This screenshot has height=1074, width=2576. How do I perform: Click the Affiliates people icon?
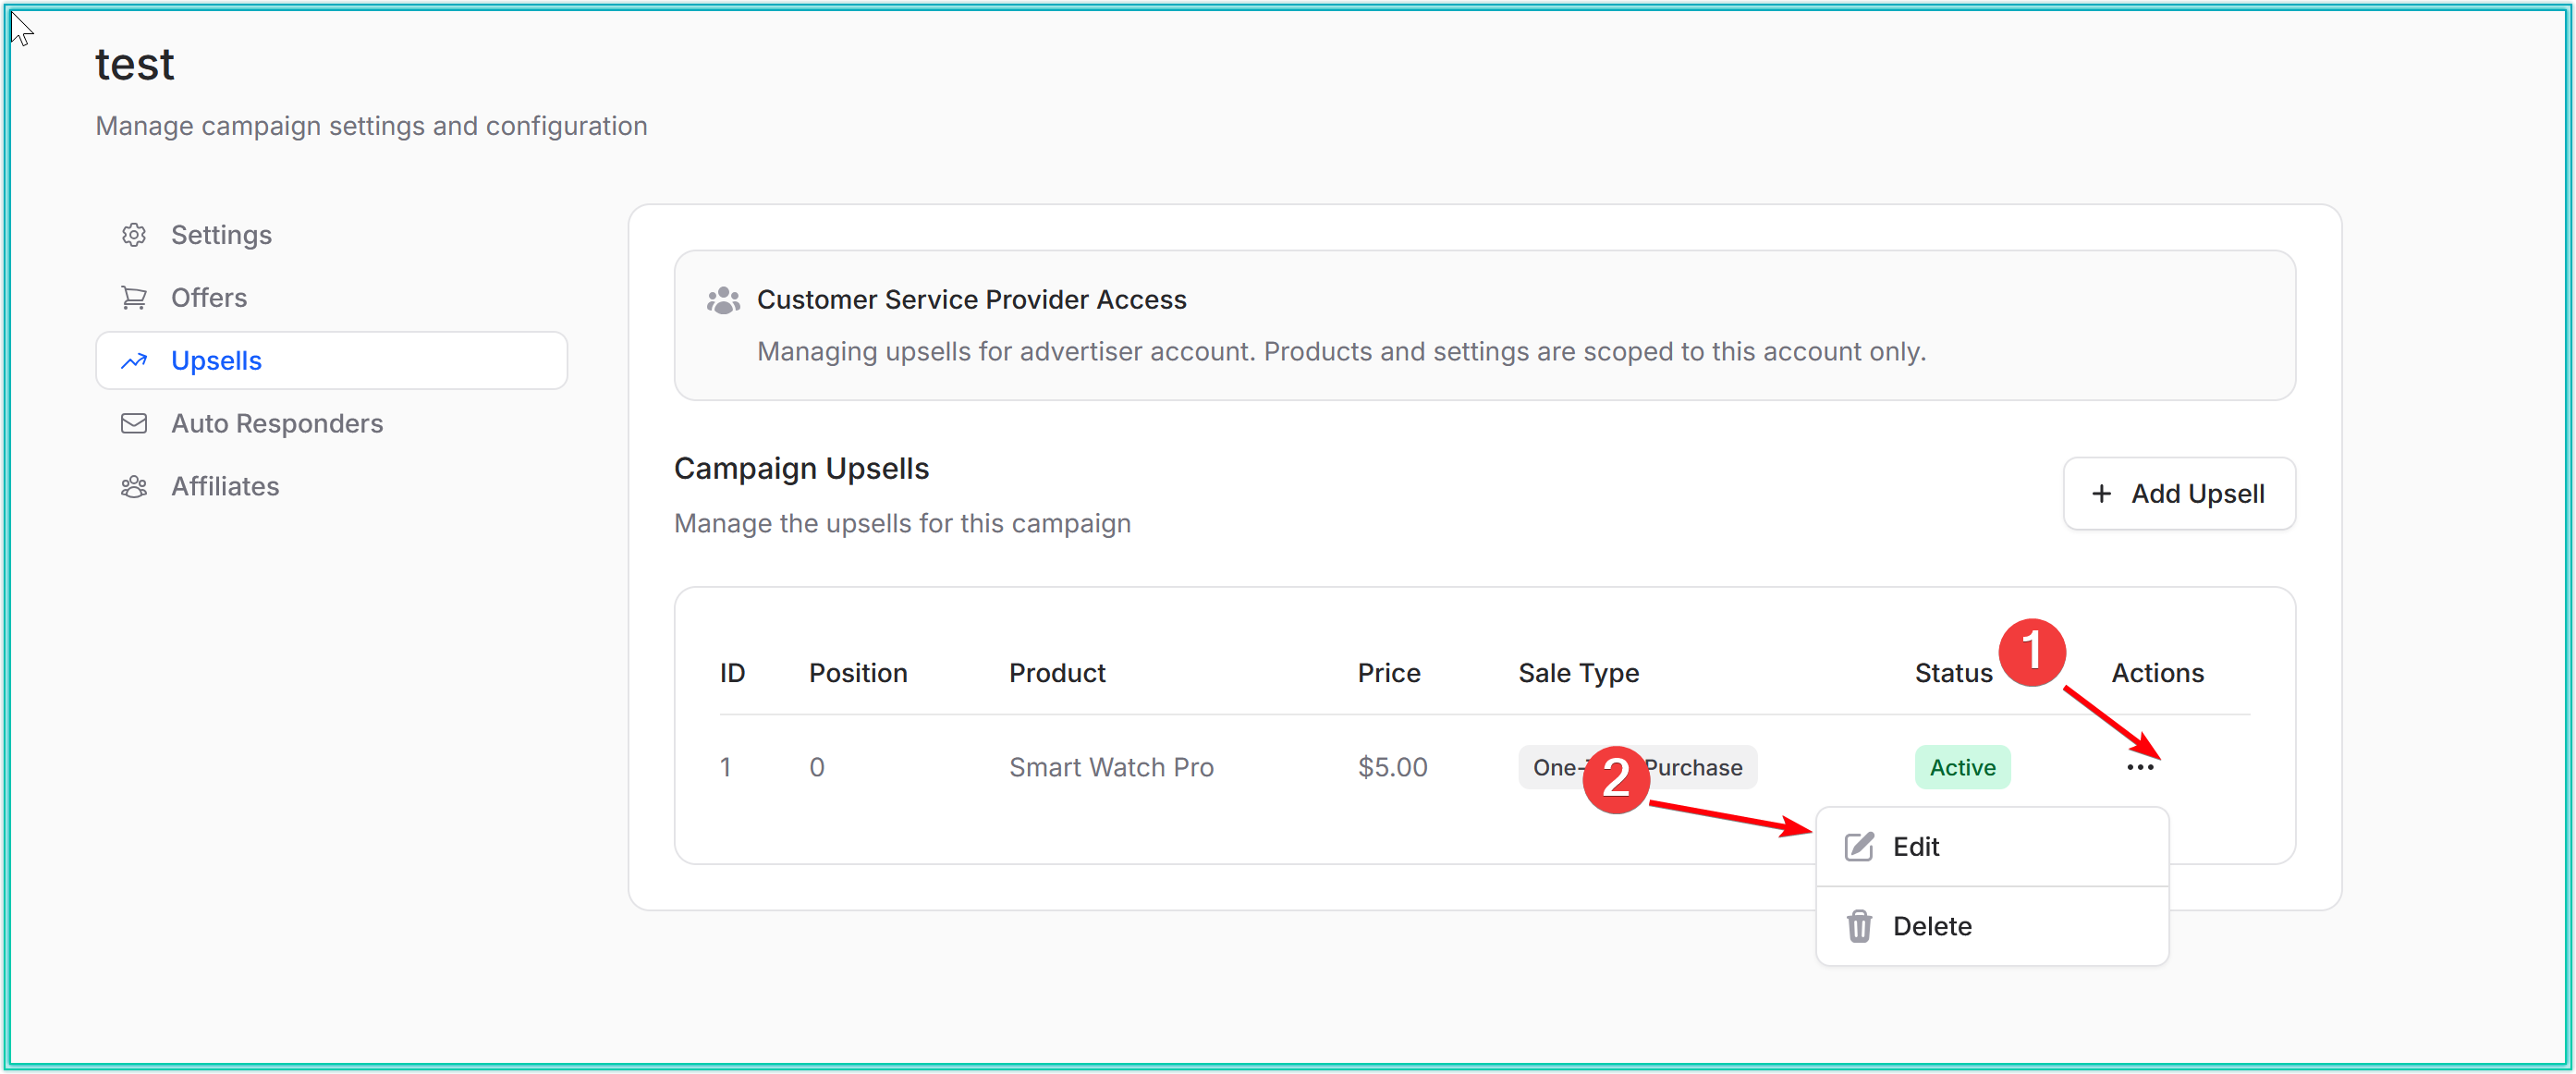point(134,487)
